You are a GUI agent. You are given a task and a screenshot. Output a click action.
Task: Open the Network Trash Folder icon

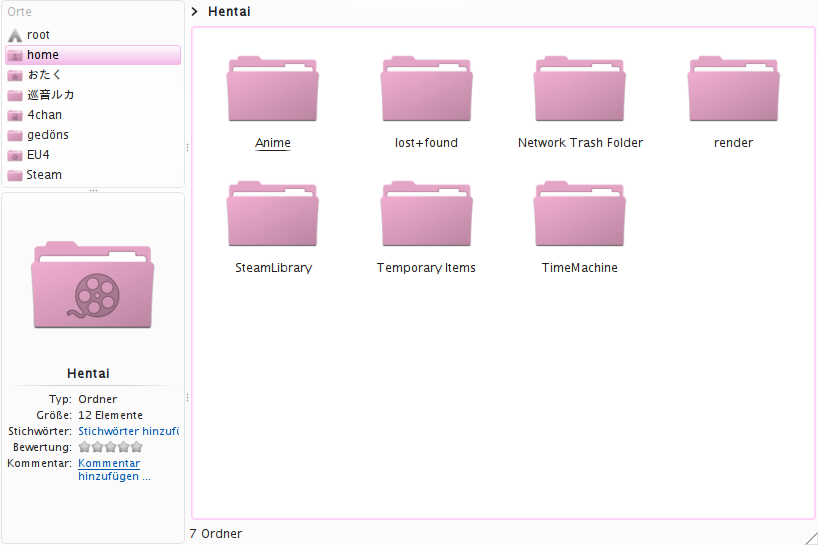click(580, 89)
